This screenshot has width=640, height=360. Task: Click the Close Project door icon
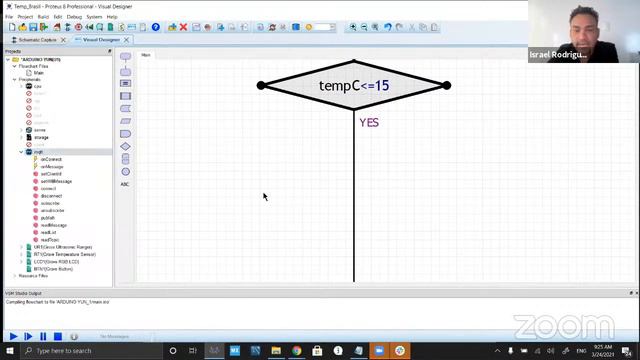(x=44, y=27)
